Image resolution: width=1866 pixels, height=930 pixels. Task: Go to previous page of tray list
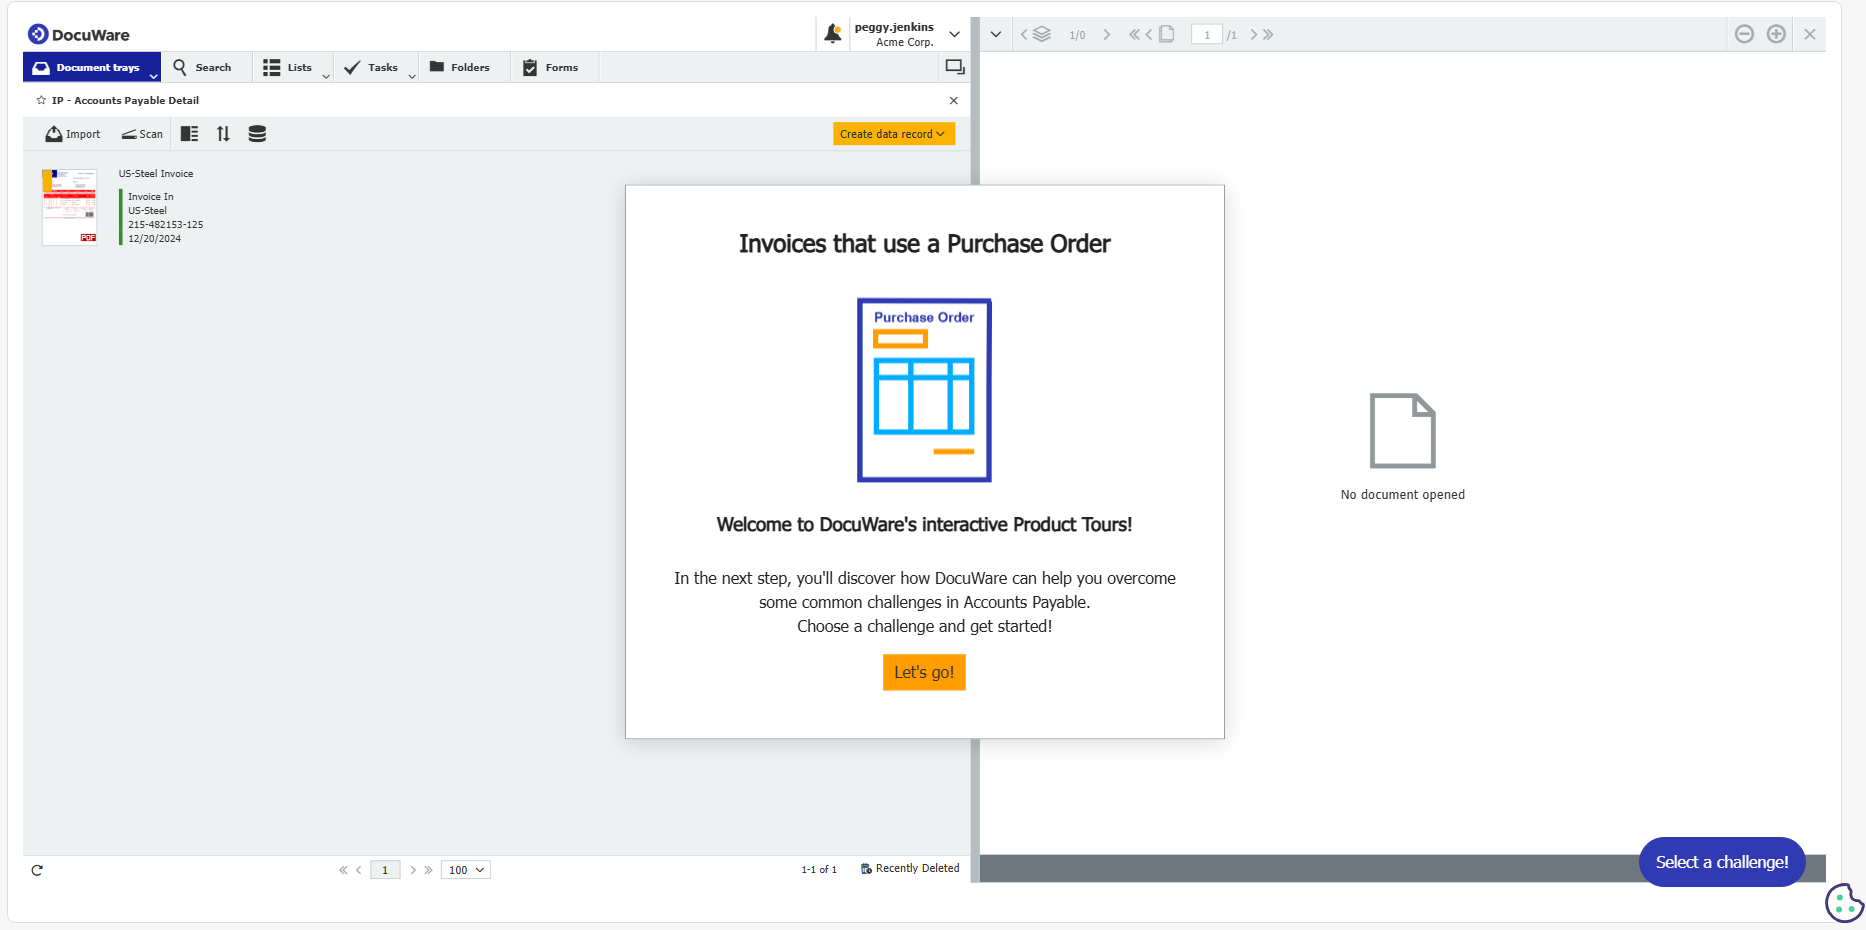click(359, 870)
